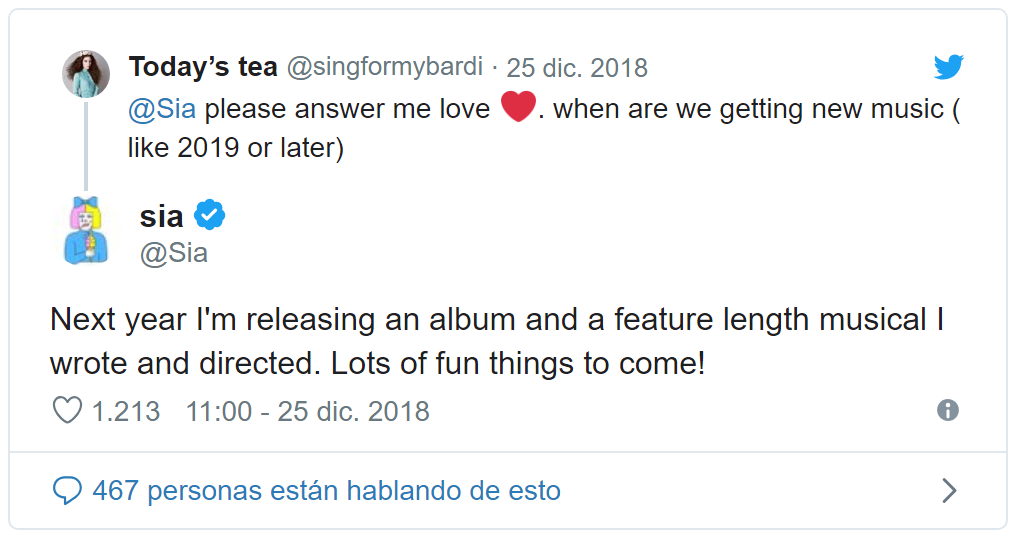Click the blue verified badge next to sia

click(209, 215)
